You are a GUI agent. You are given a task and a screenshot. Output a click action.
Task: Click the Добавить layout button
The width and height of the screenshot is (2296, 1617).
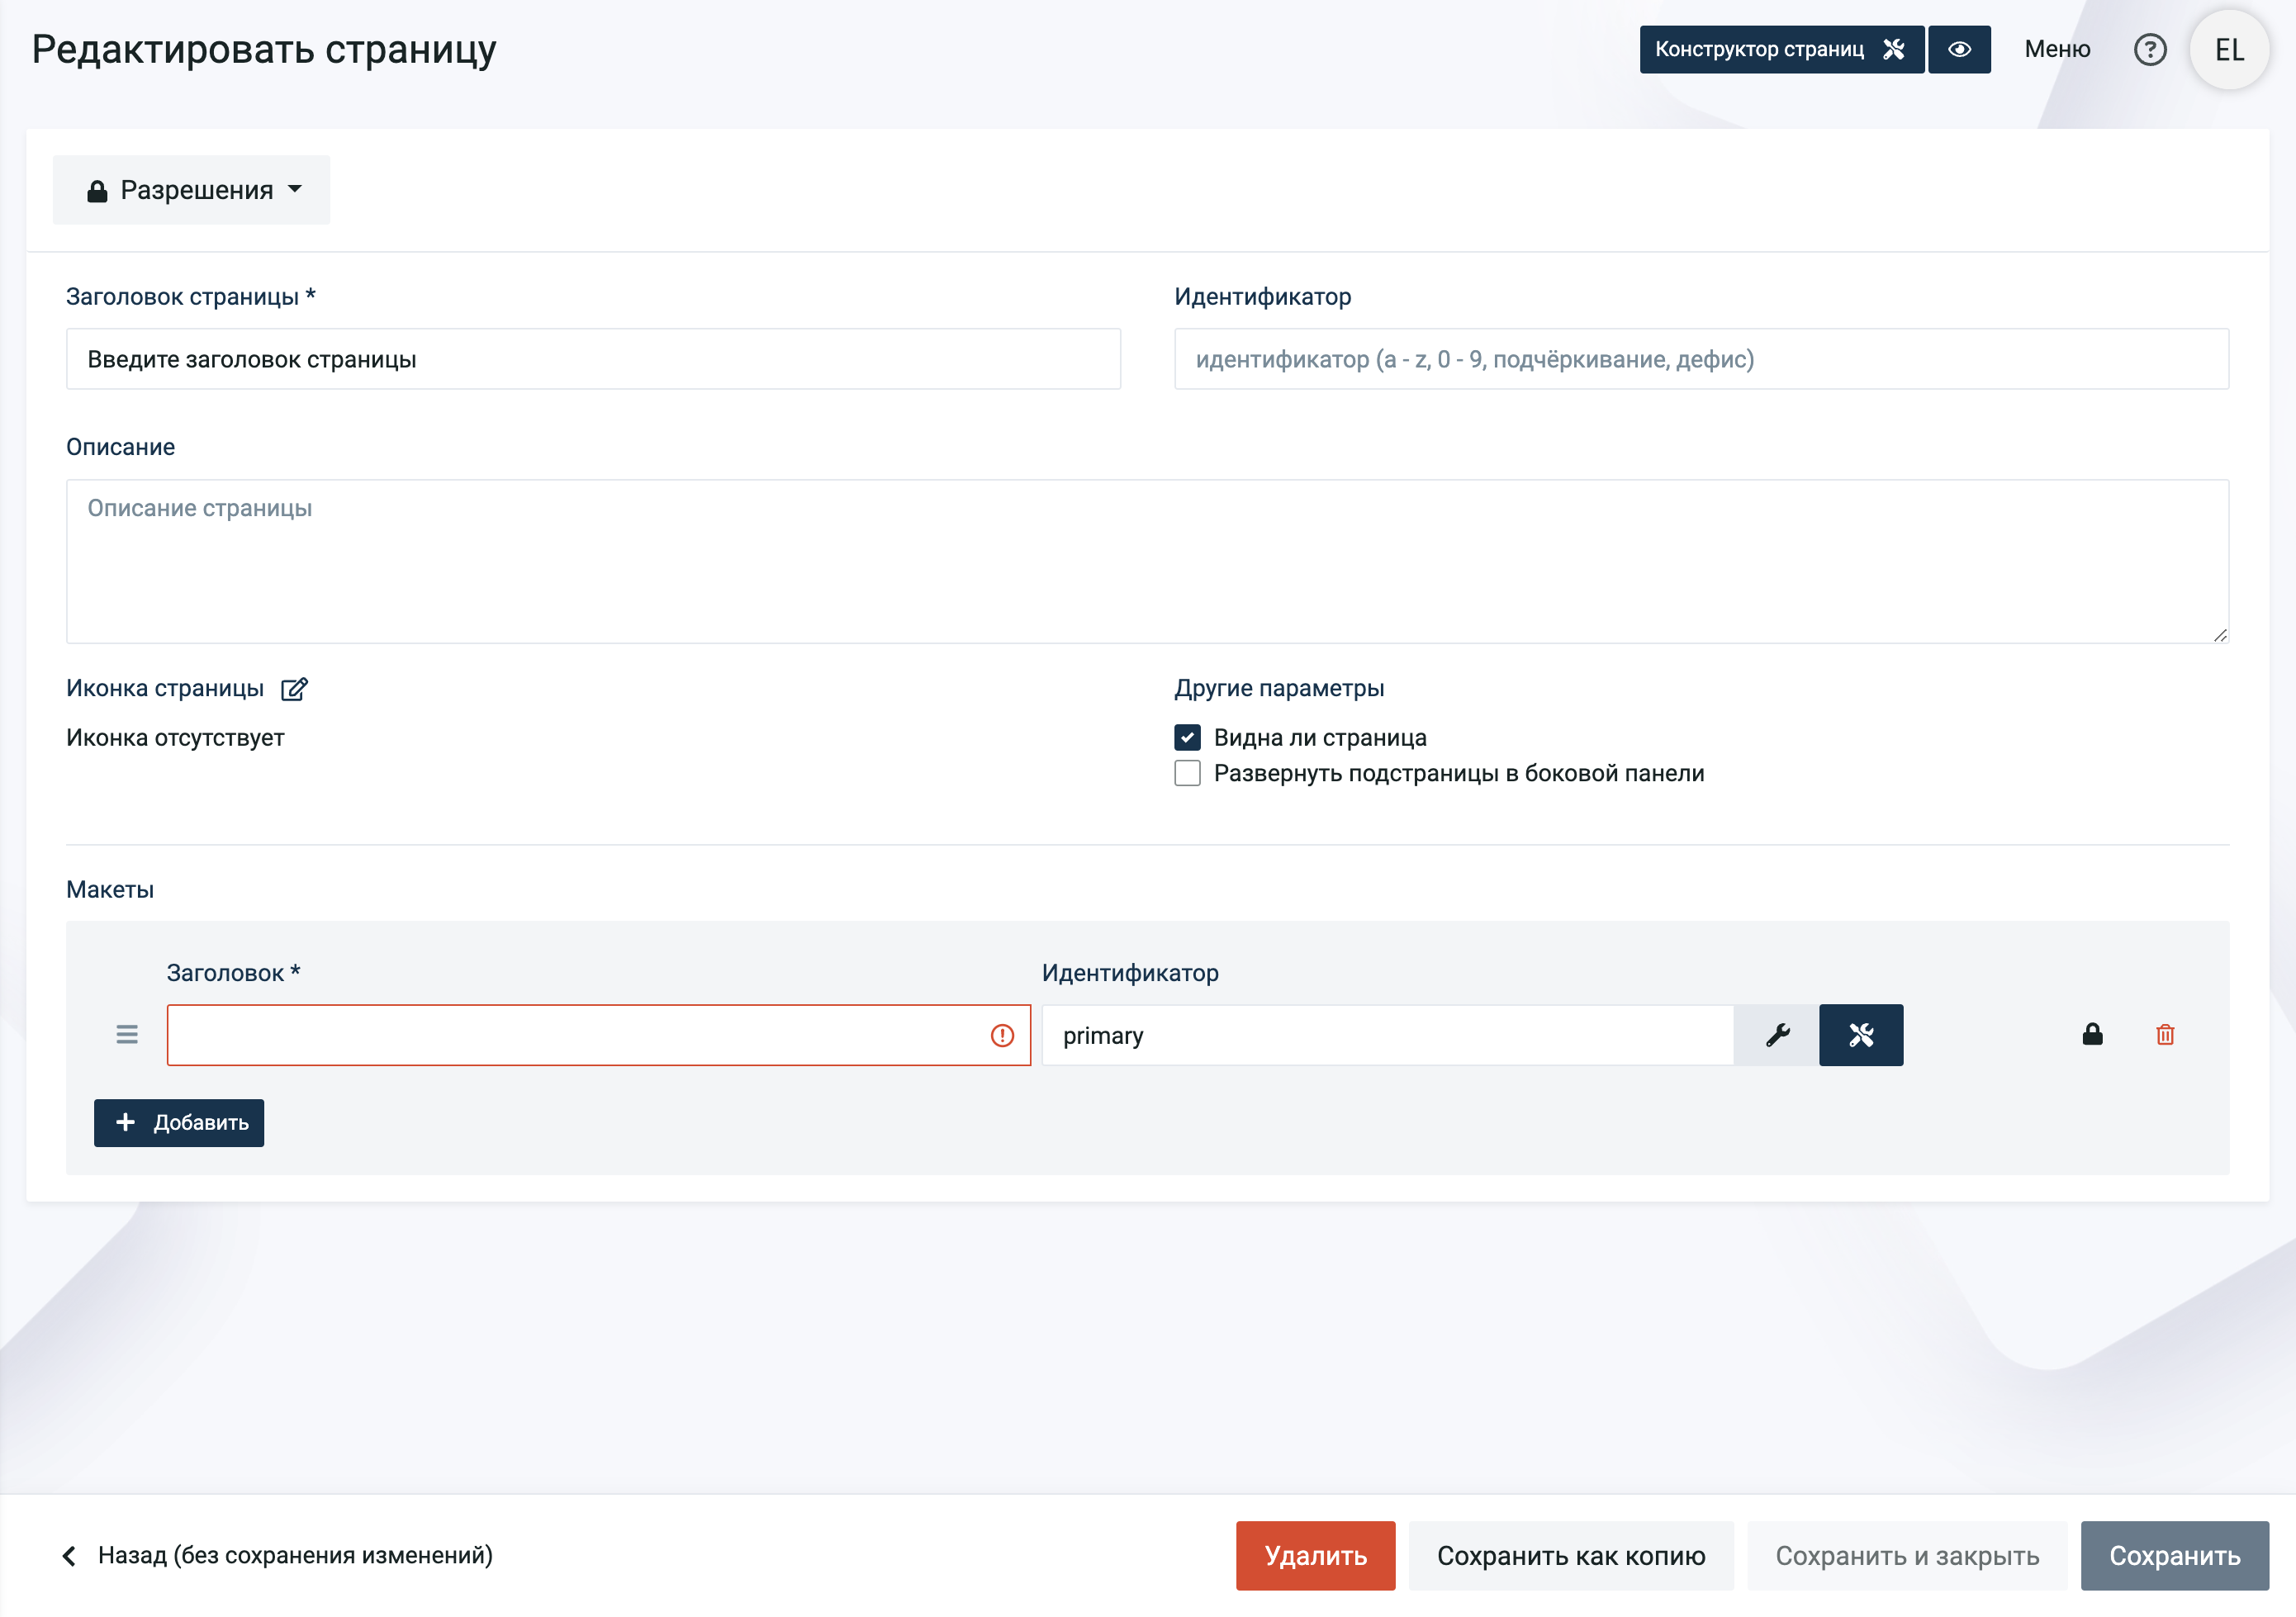179,1123
